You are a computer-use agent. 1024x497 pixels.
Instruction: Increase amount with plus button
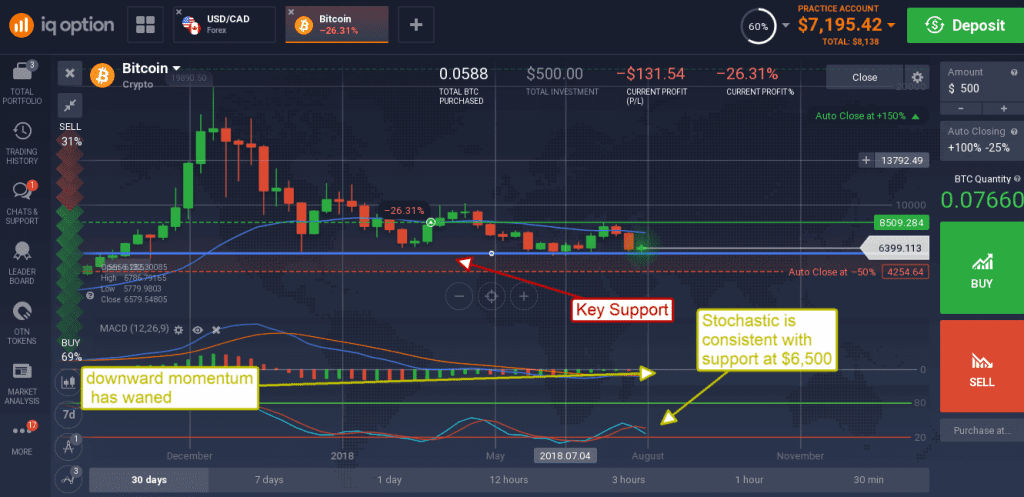[x=1004, y=108]
